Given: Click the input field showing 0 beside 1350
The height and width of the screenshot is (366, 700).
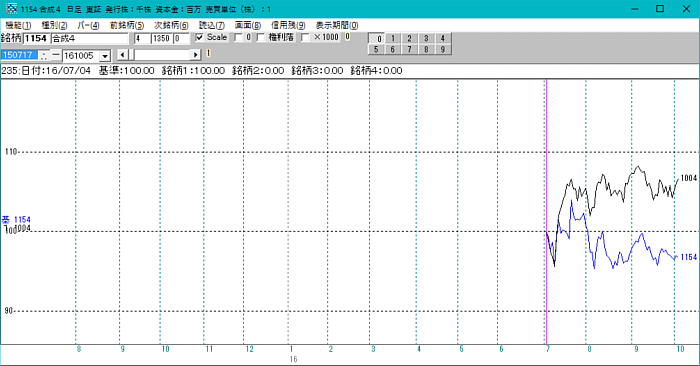Looking at the screenshot, I should pyautogui.click(x=181, y=38).
